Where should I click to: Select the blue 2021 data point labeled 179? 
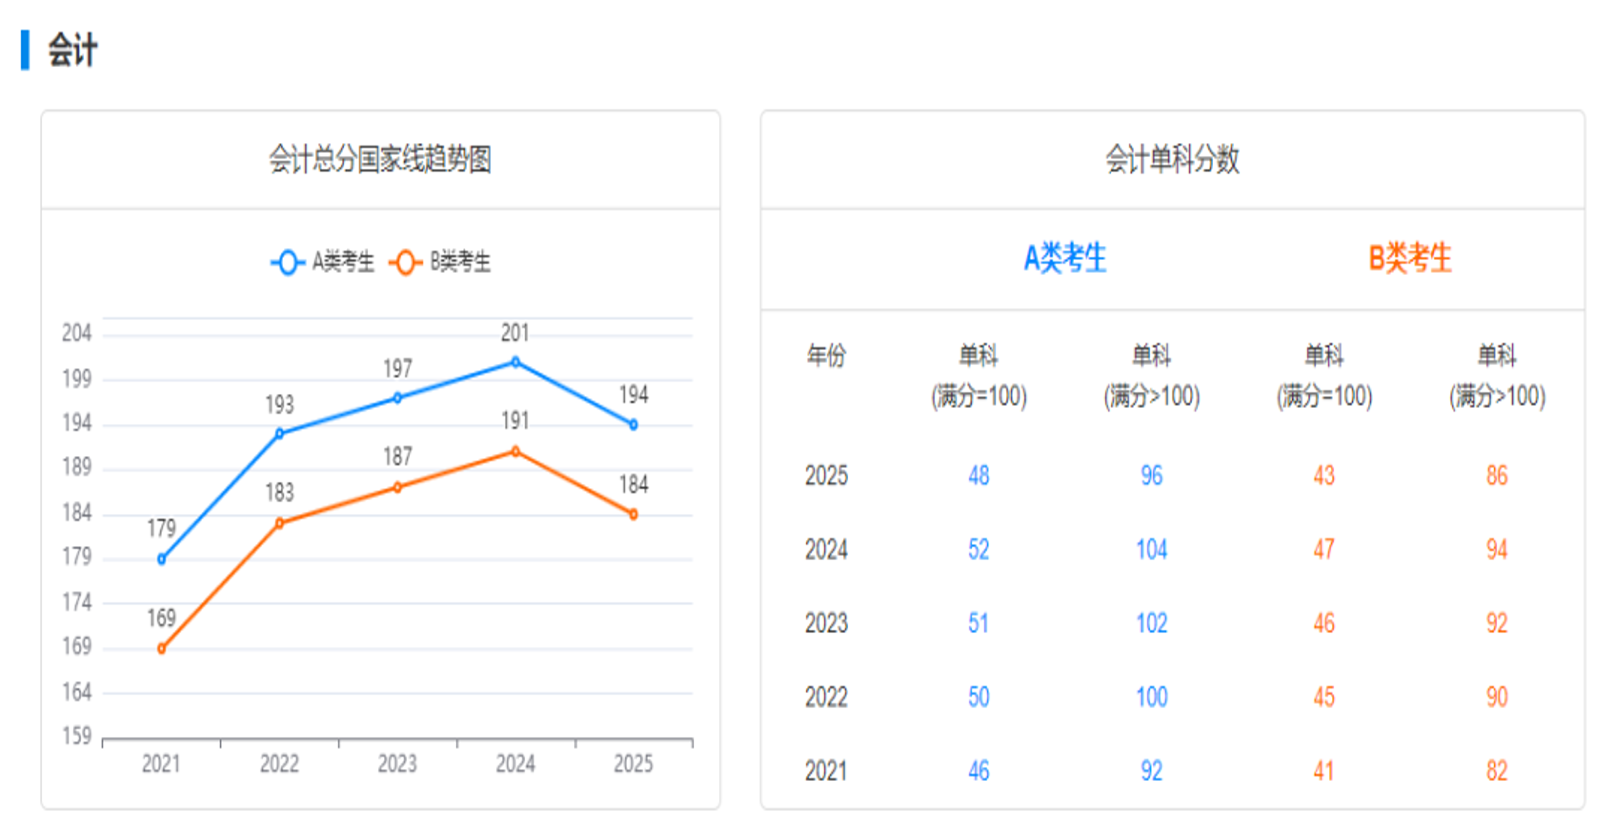tap(162, 559)
